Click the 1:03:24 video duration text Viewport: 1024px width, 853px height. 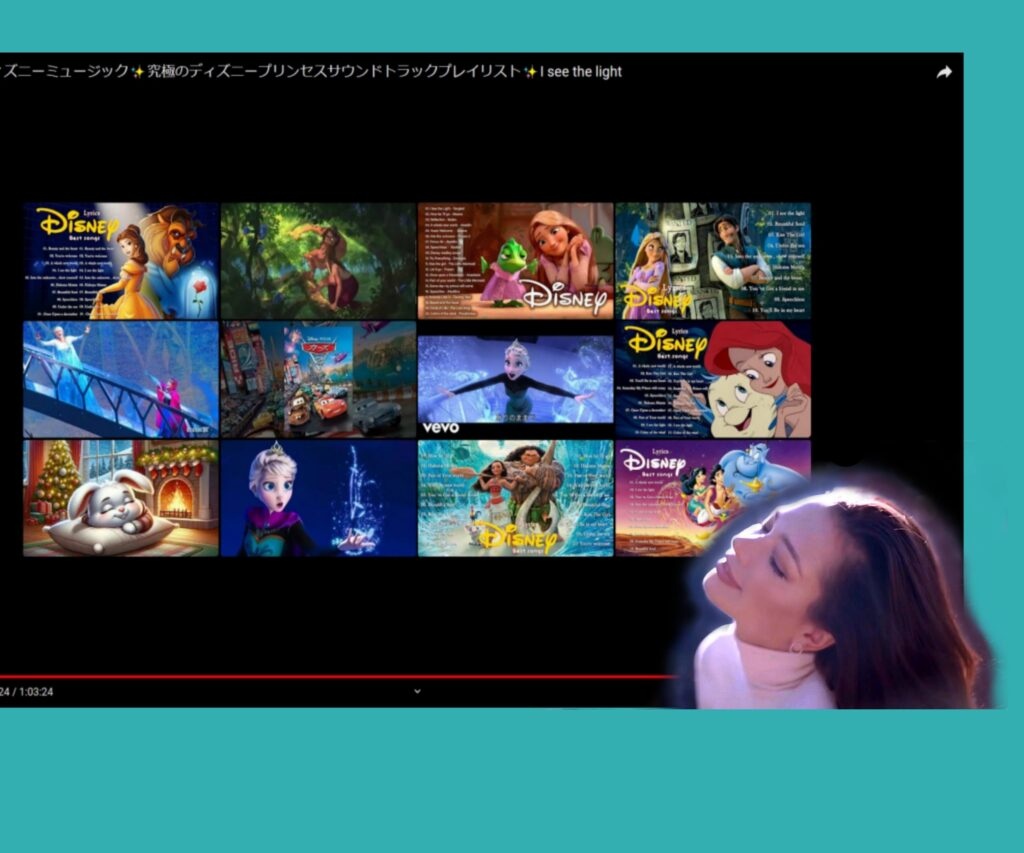[35, 692]
